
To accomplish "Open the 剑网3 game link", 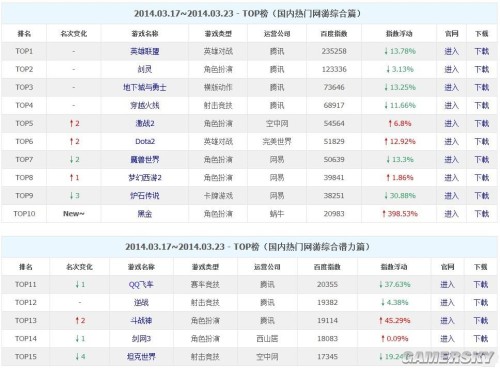I will (141, 339).
